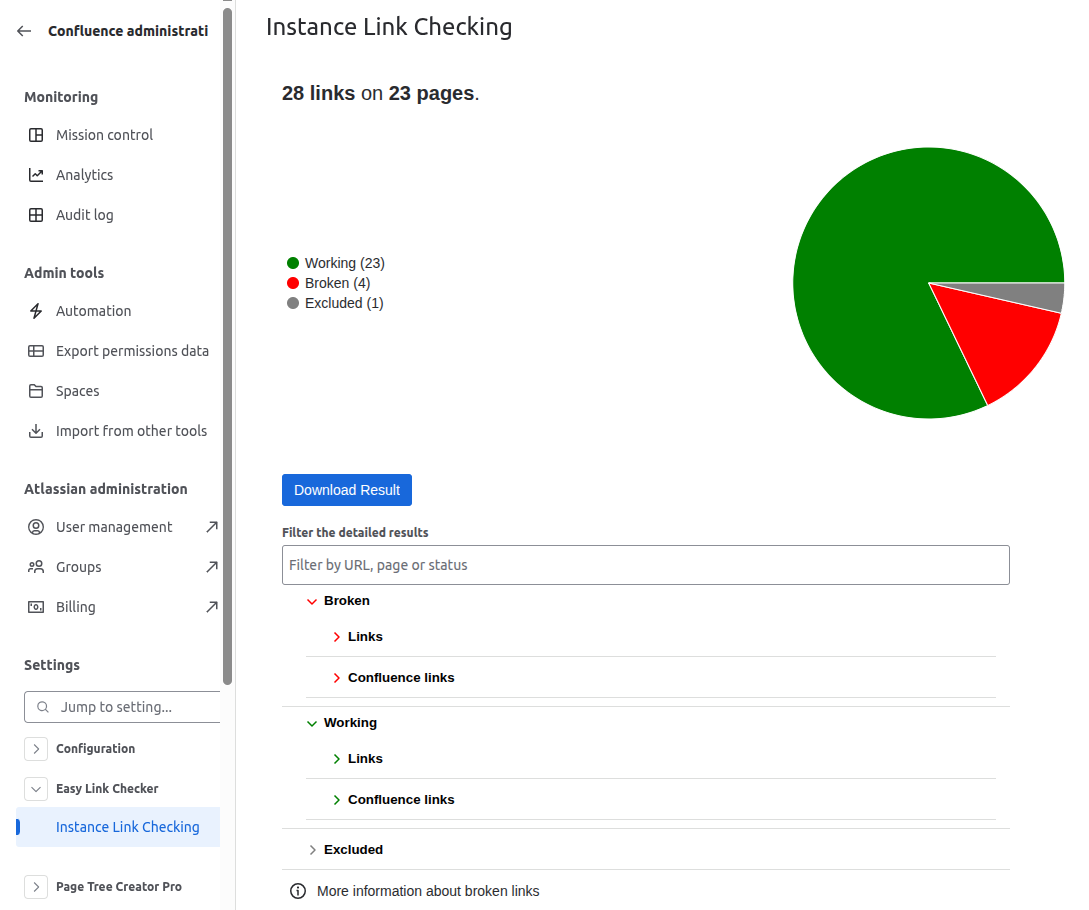Click the Automation lightning bolt icon

[36, 311]
